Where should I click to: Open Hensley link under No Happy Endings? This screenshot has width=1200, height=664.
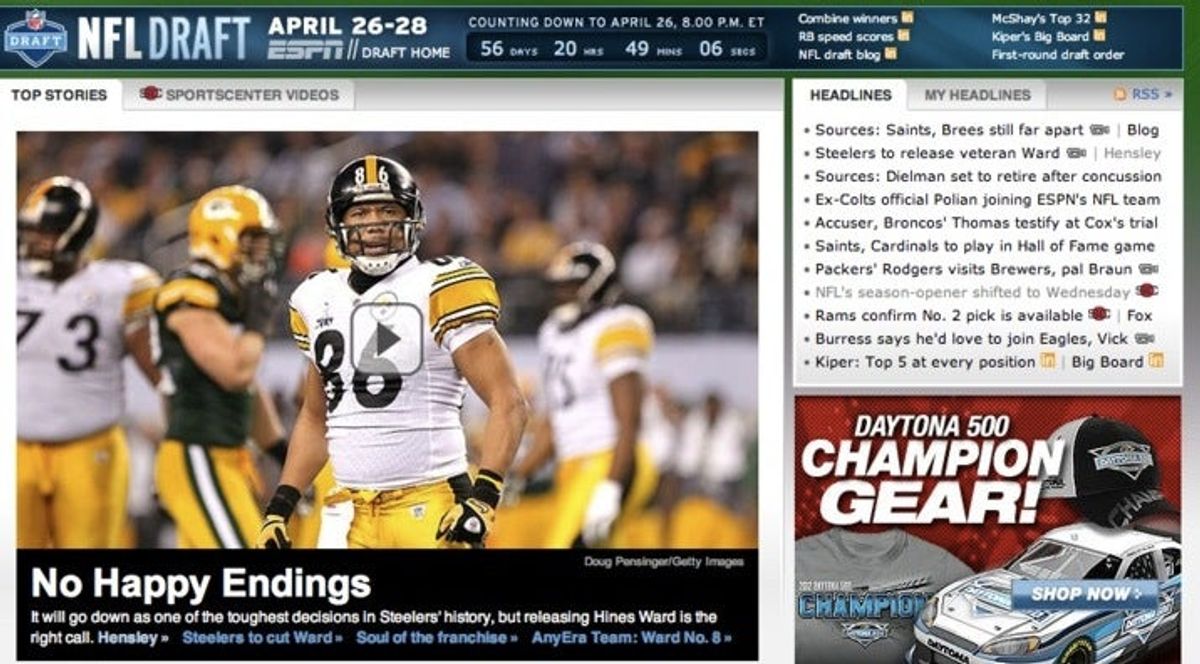pyautogui.click(x=135, y=636)
